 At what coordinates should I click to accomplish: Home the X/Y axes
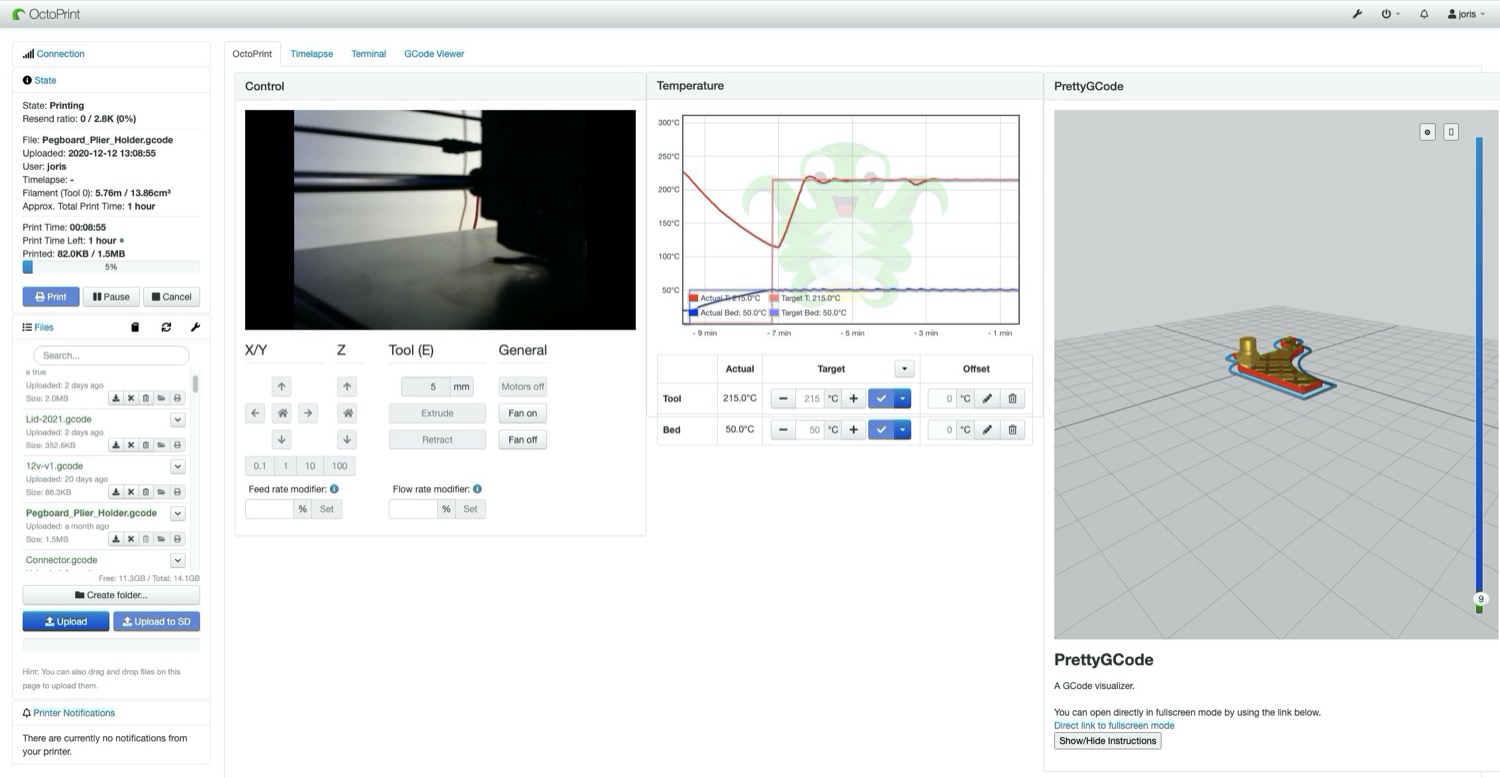coord(282,413)
